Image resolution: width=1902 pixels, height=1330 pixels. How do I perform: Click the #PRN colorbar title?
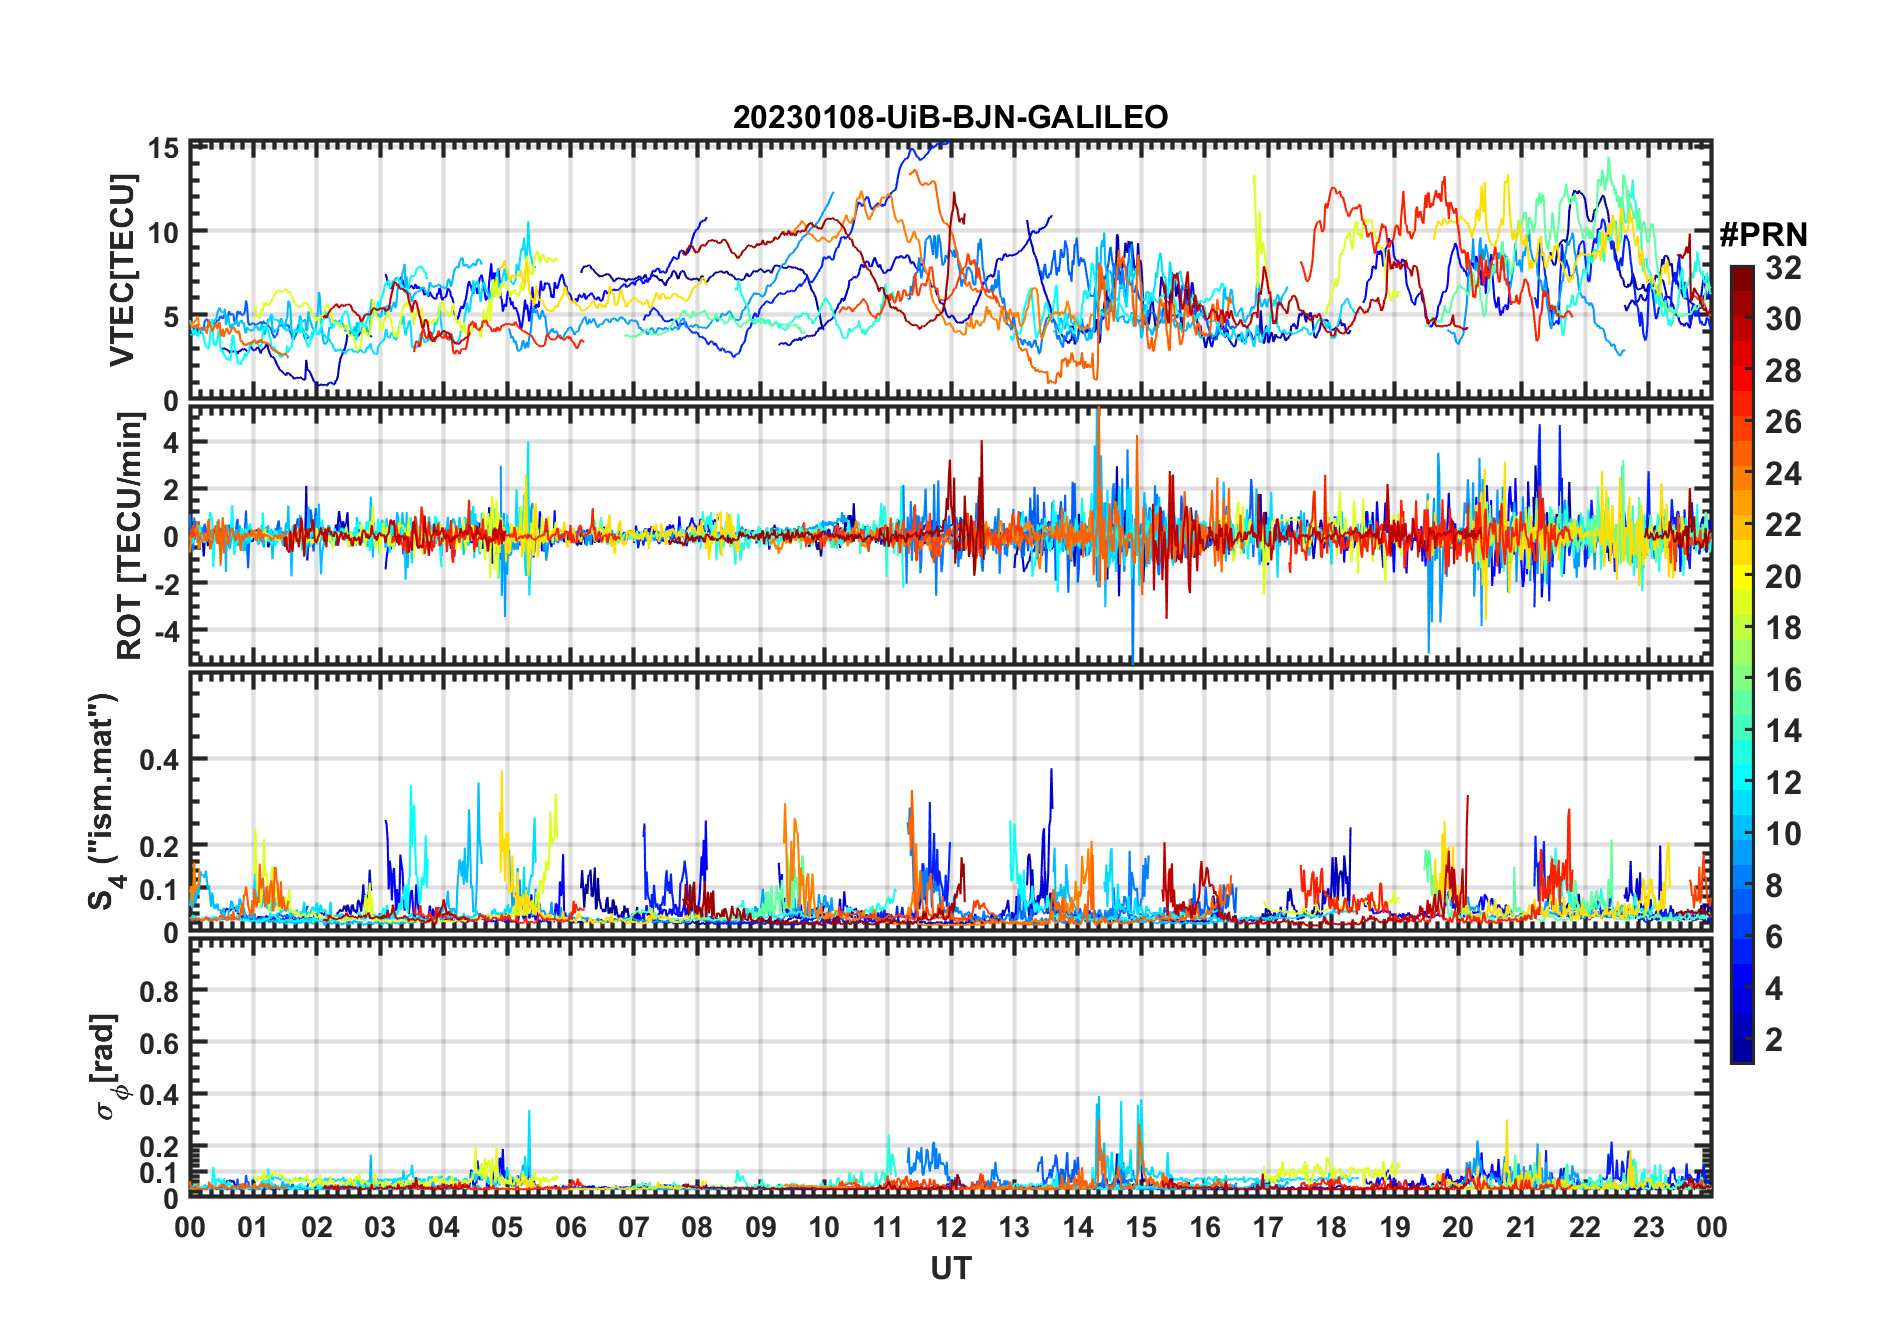(1763, 235)
